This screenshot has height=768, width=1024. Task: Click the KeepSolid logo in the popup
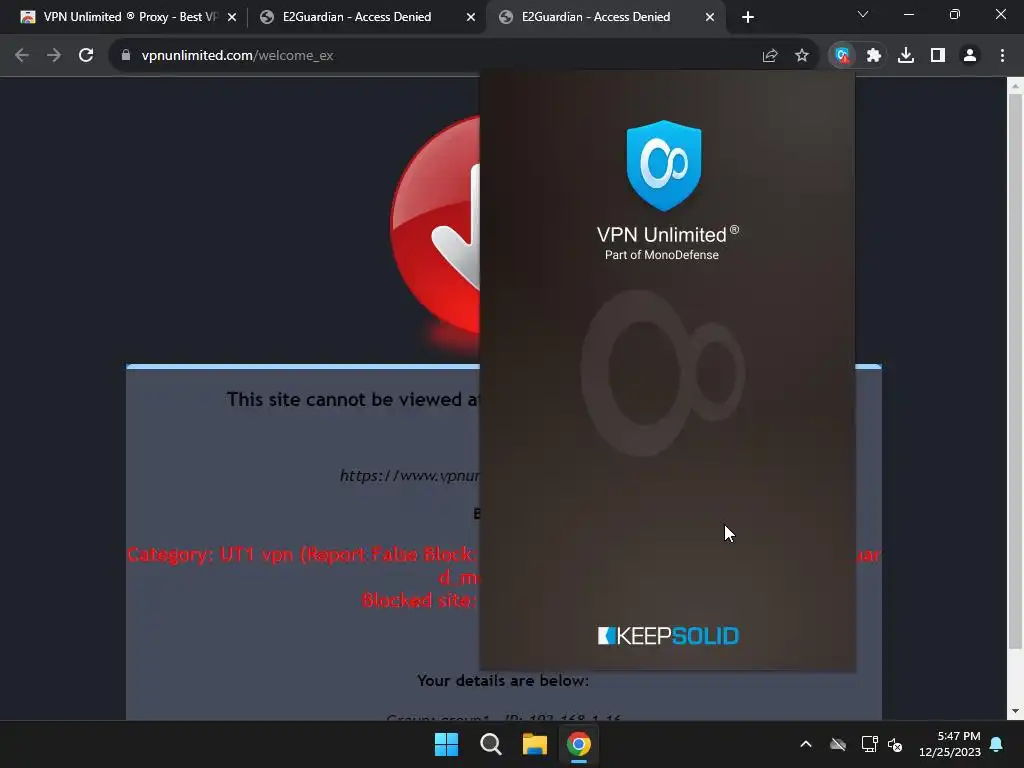click(x=667, y=636)
